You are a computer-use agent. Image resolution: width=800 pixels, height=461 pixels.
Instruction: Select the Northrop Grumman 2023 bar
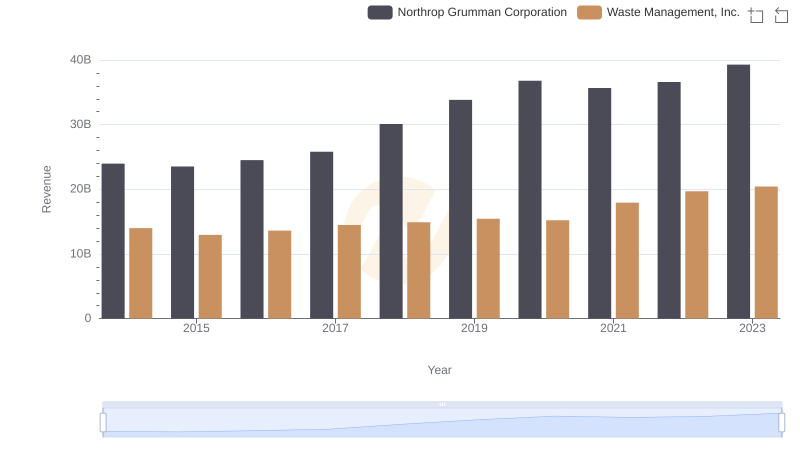click(x=738, y=192)
